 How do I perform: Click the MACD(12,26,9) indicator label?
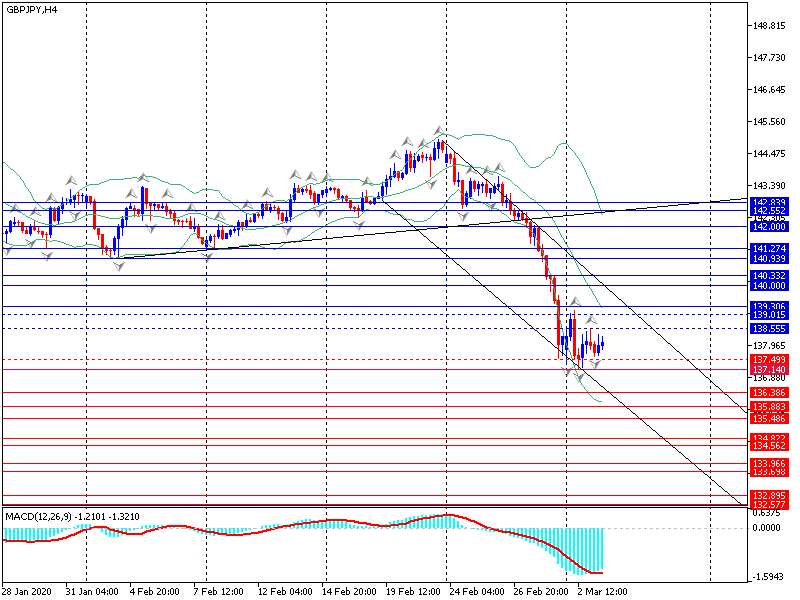click(71, 516)
